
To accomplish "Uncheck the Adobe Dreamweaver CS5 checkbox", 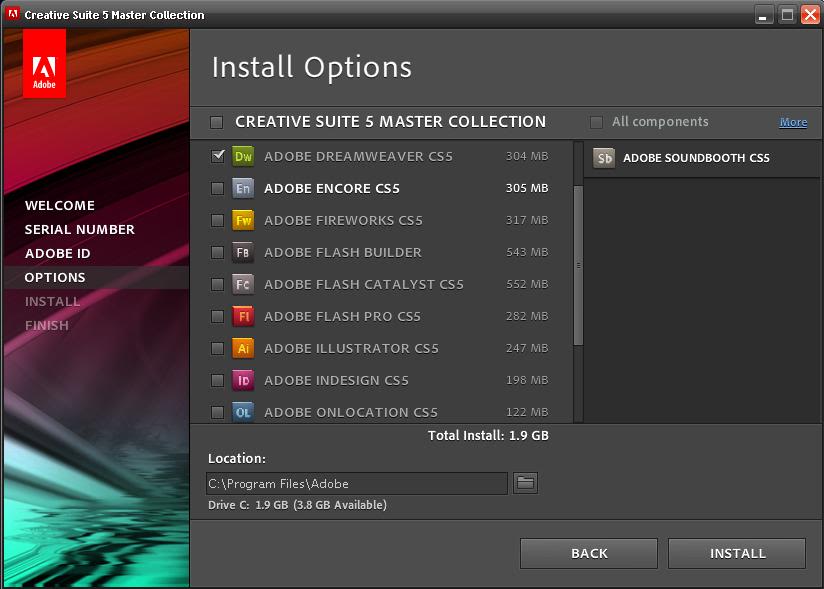I will pos(218,156).
